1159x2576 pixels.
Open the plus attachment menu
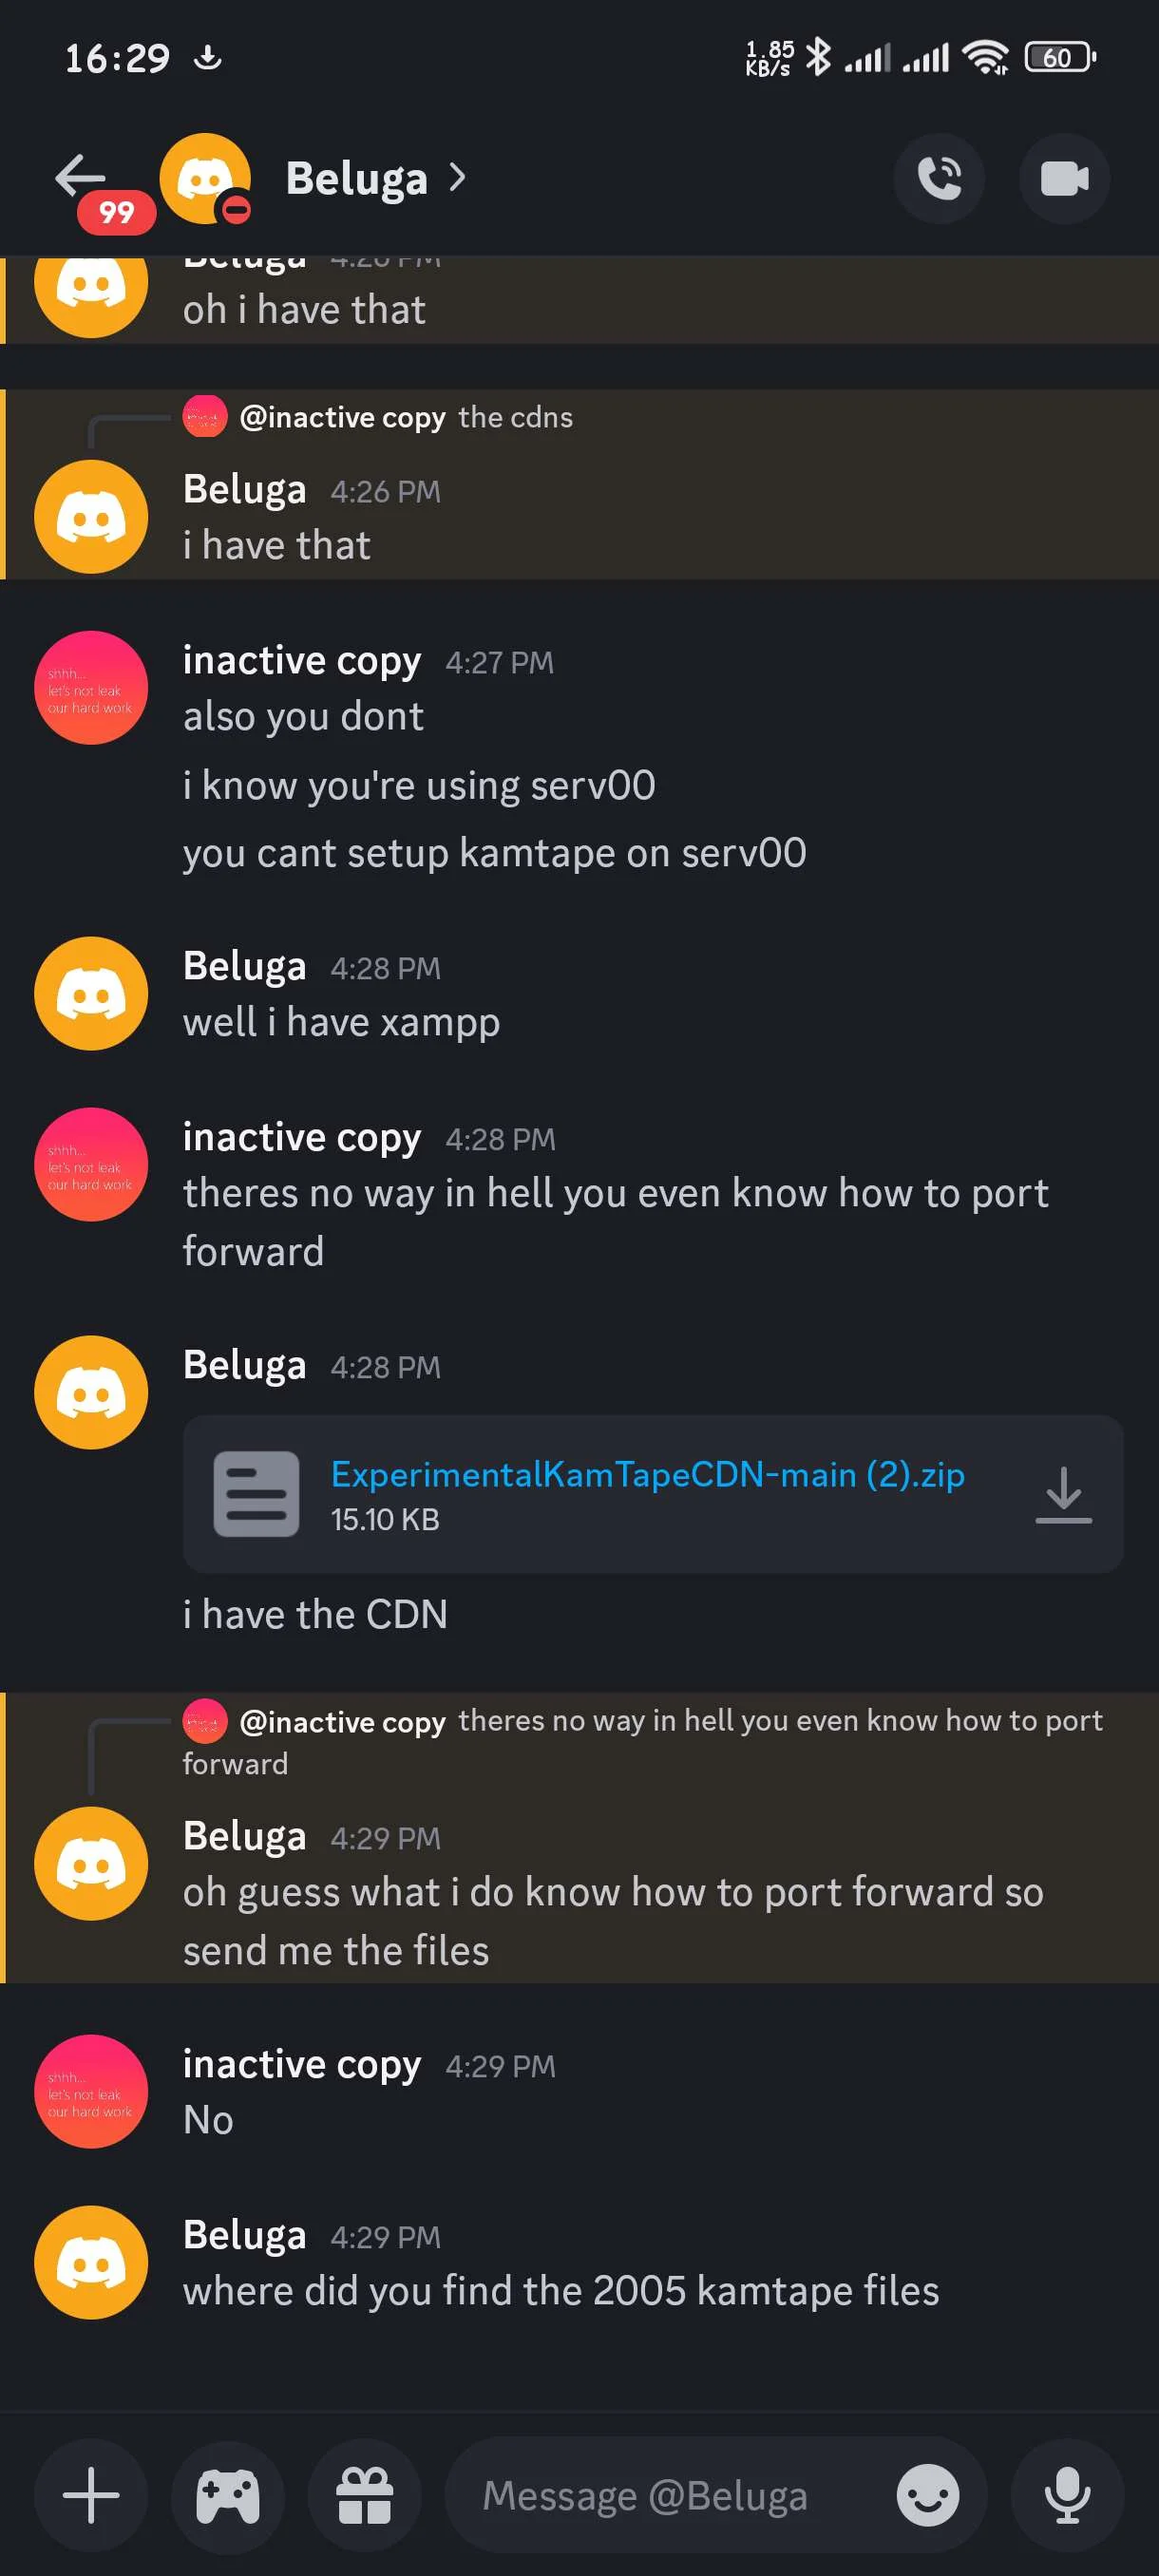[x=91, y=2495]
